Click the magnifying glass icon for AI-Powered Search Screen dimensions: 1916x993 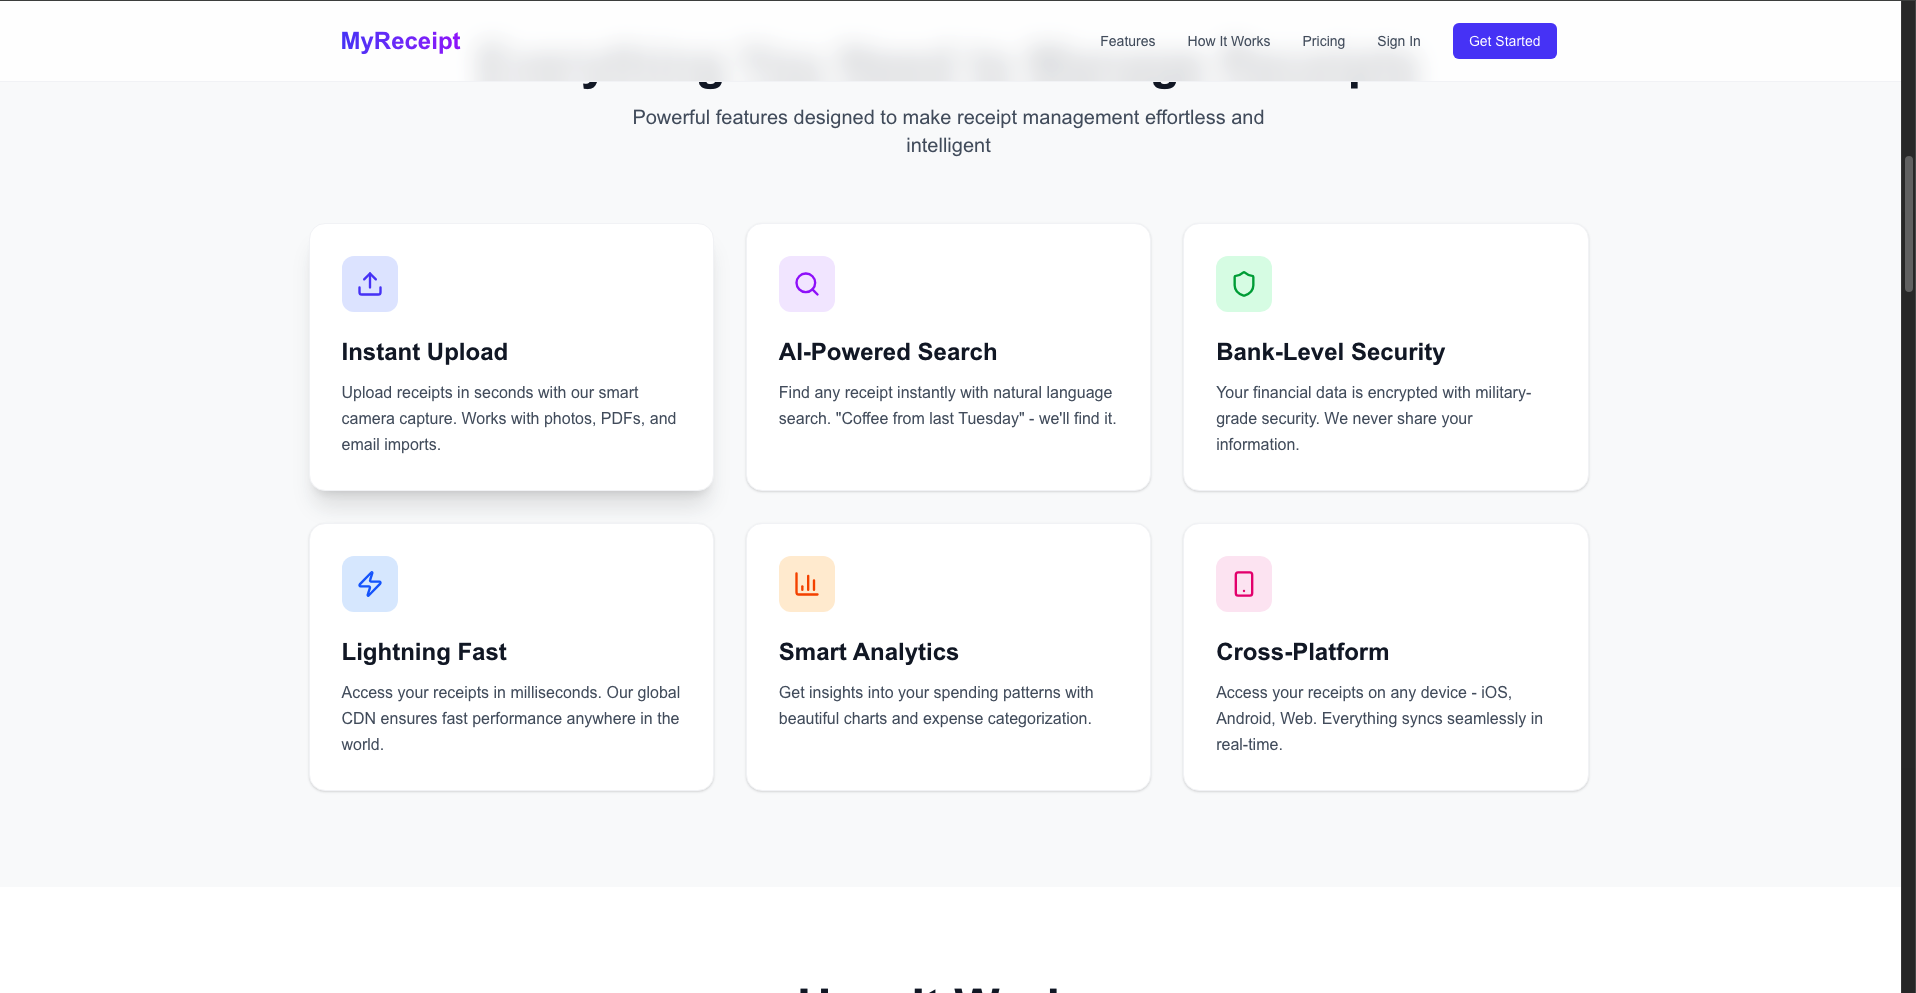click(x=806, y=283)
